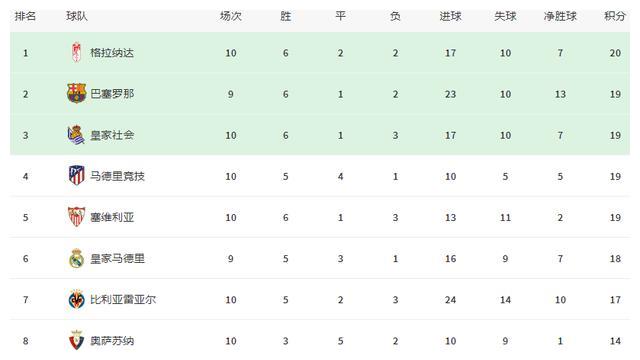Open the 比利亚雷亚尔 team name link
The height and width of the screenshot is (360, 640).
pyautogui.click(x=123, y=300)
